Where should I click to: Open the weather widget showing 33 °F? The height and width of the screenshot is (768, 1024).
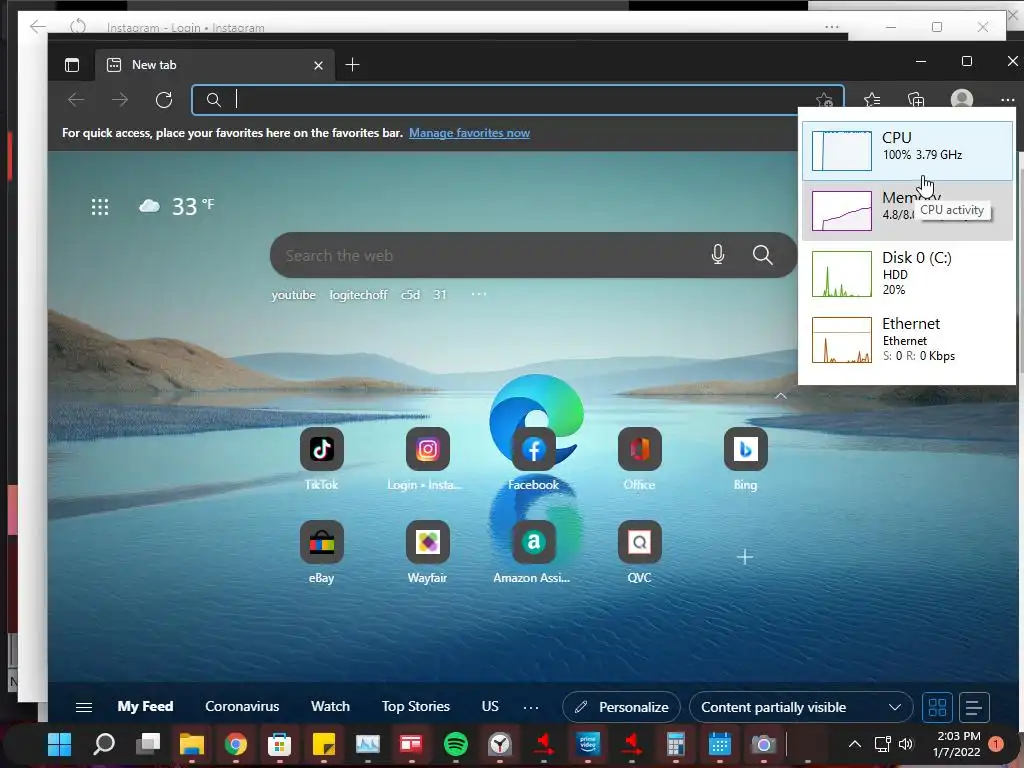point(176,206)
